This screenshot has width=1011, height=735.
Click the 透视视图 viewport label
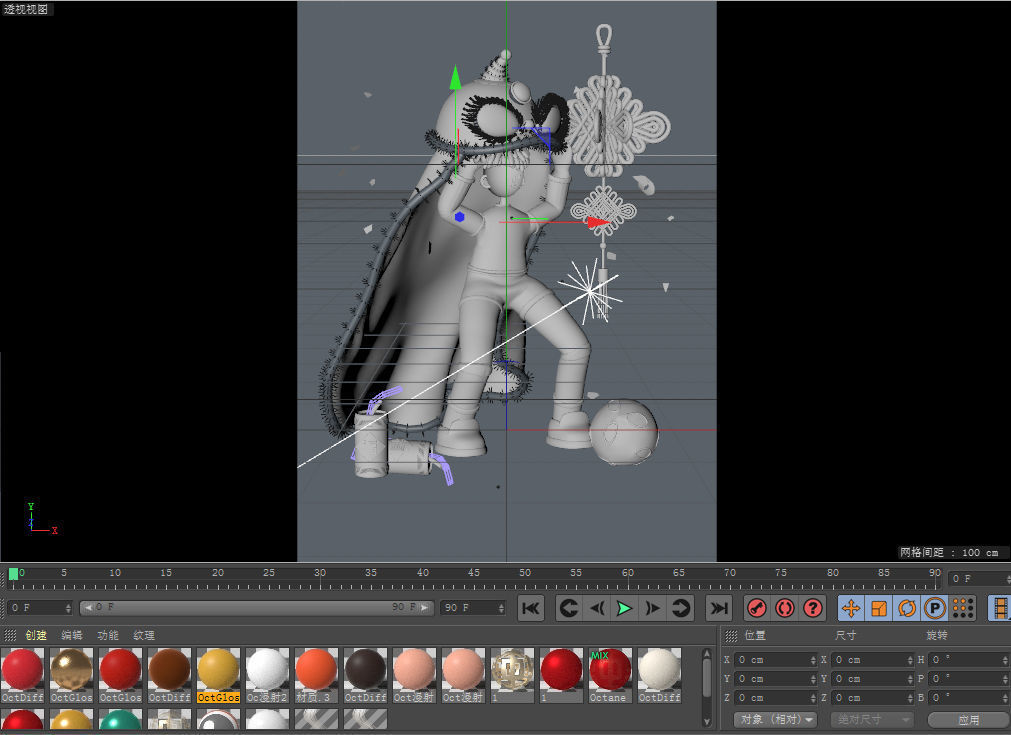pos(26,9)
